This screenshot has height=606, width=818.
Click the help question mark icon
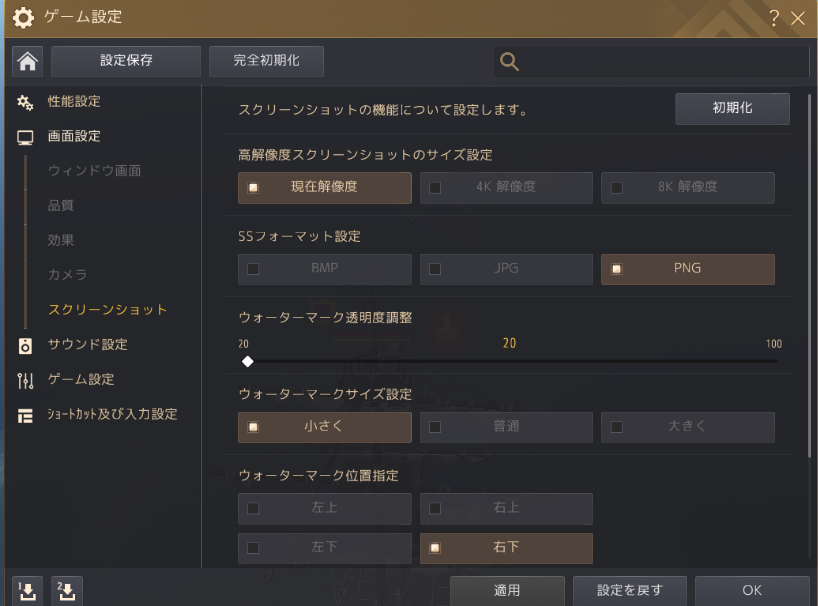coord(774,17)
